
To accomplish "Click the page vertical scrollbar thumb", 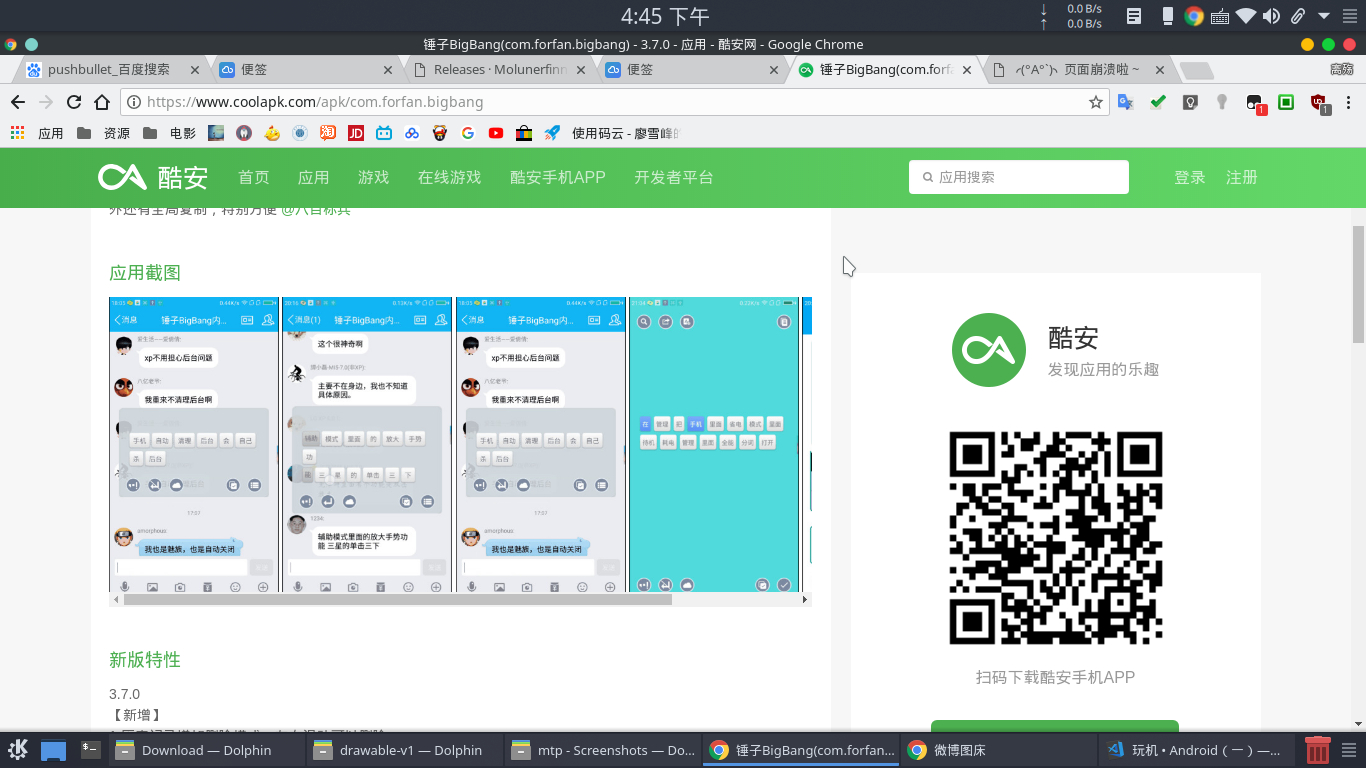I will 1358,284.
